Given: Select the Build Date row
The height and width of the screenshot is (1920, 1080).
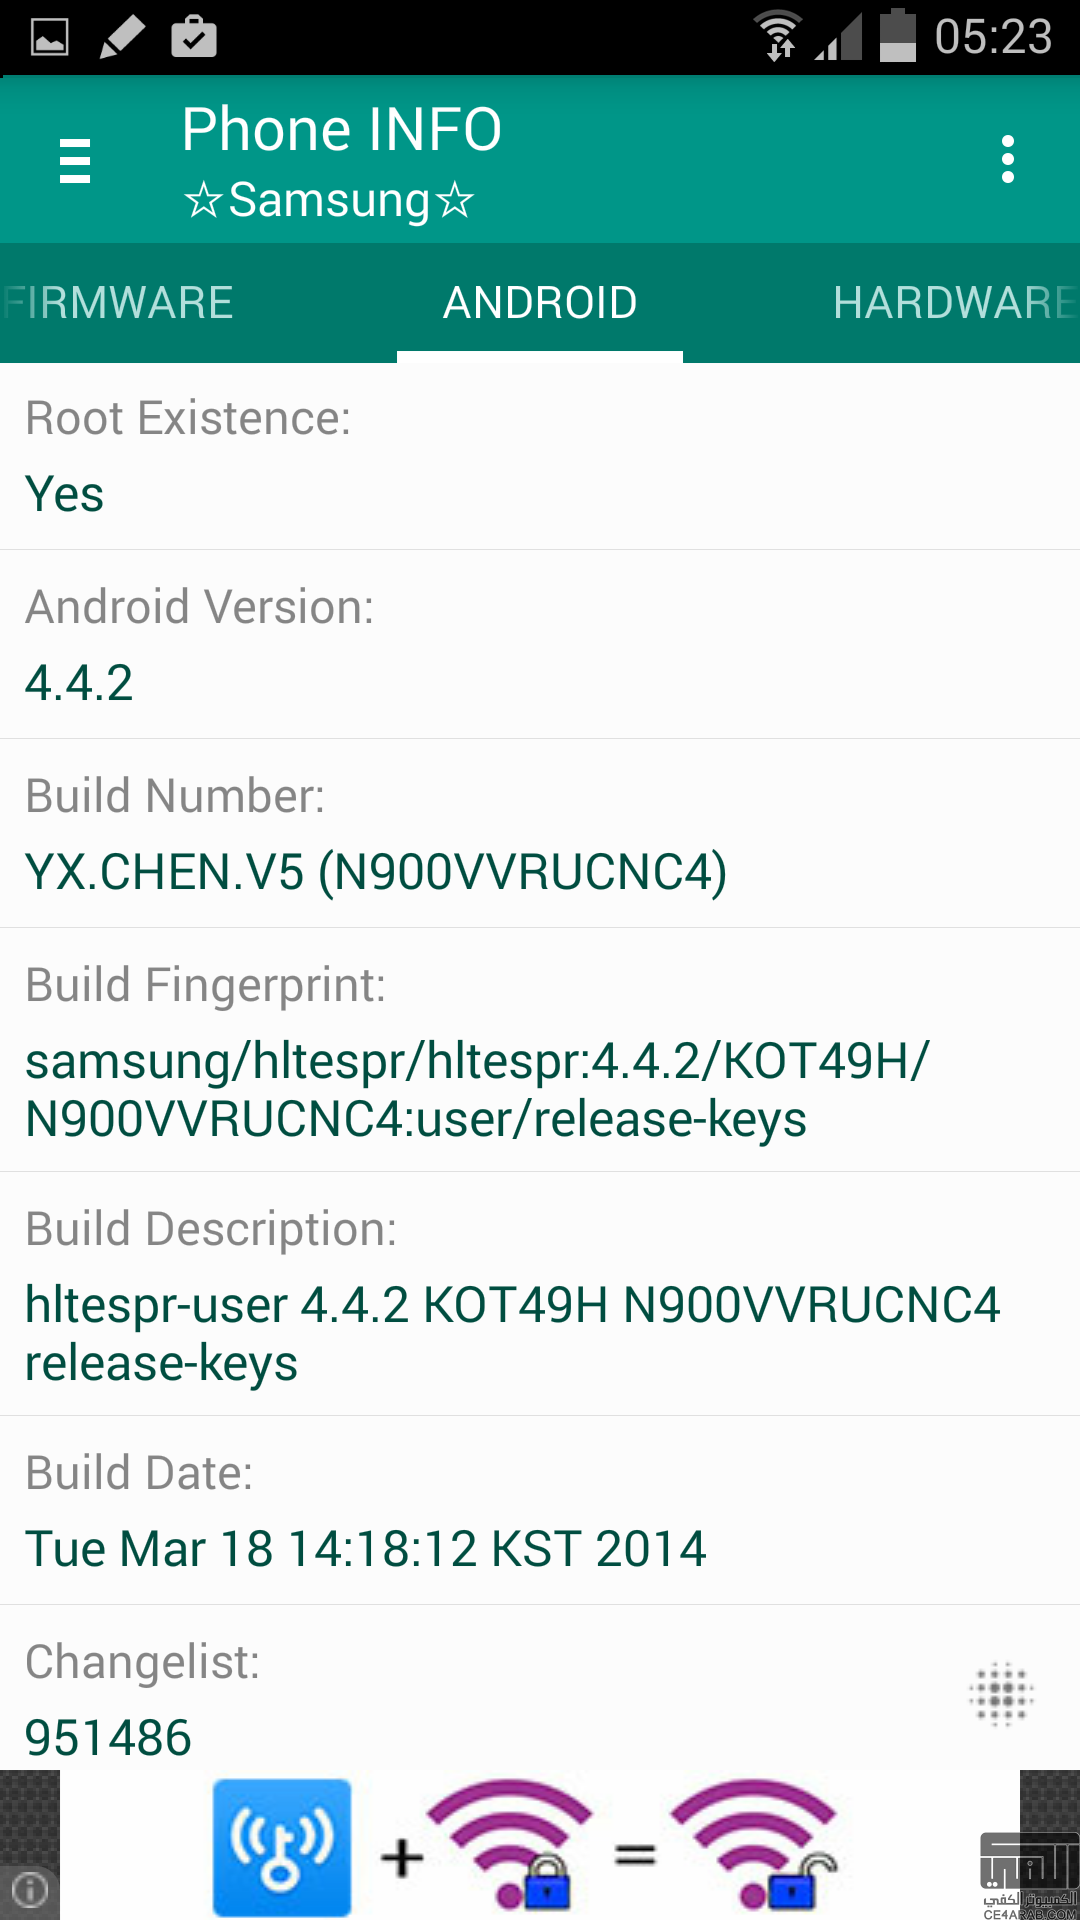Looking at the screenshot, I should click(540, 1511).
